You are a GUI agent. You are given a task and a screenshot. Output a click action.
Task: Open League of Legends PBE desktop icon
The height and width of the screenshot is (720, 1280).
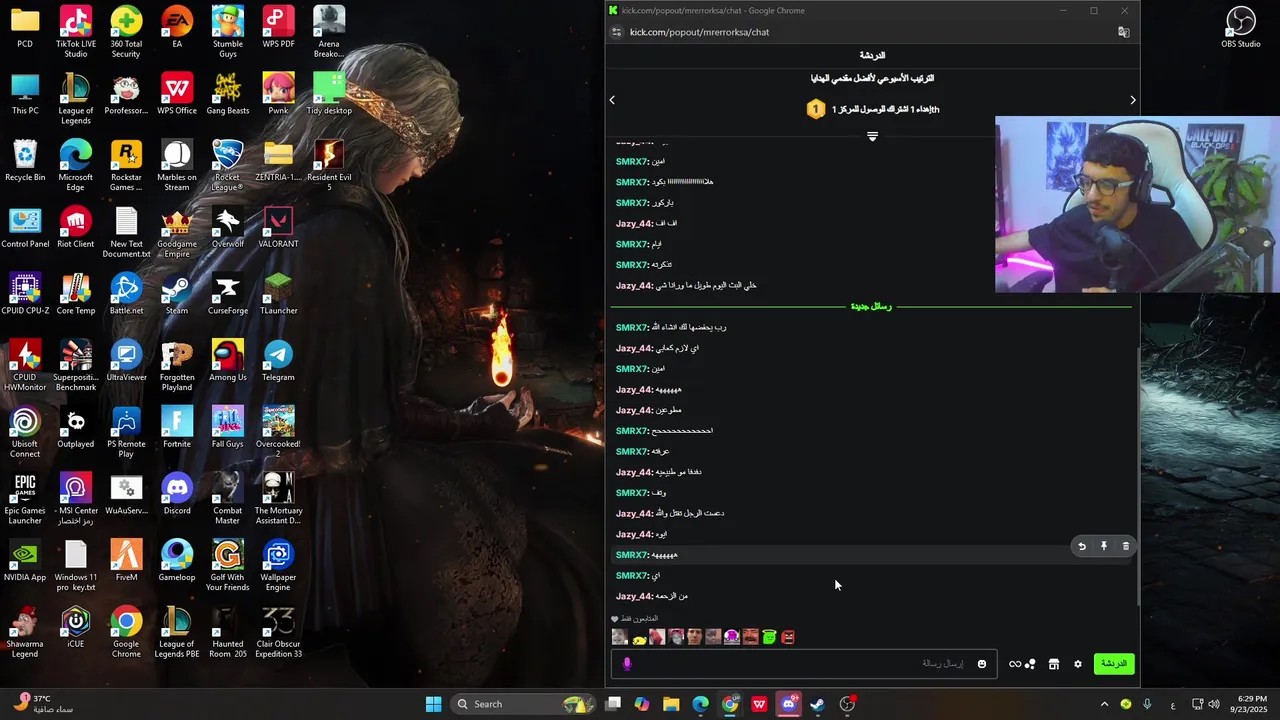pyautogui.click(x=177, y=633)
